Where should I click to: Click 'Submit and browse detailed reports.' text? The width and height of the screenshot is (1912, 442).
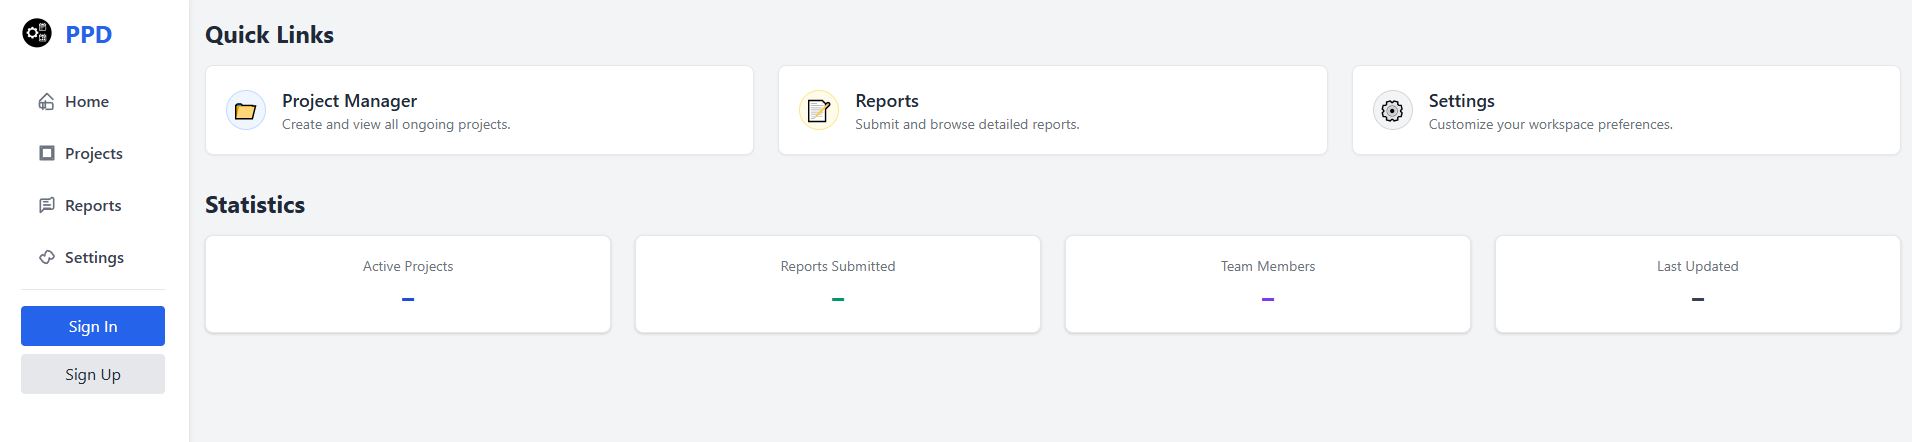coord(967,124)
